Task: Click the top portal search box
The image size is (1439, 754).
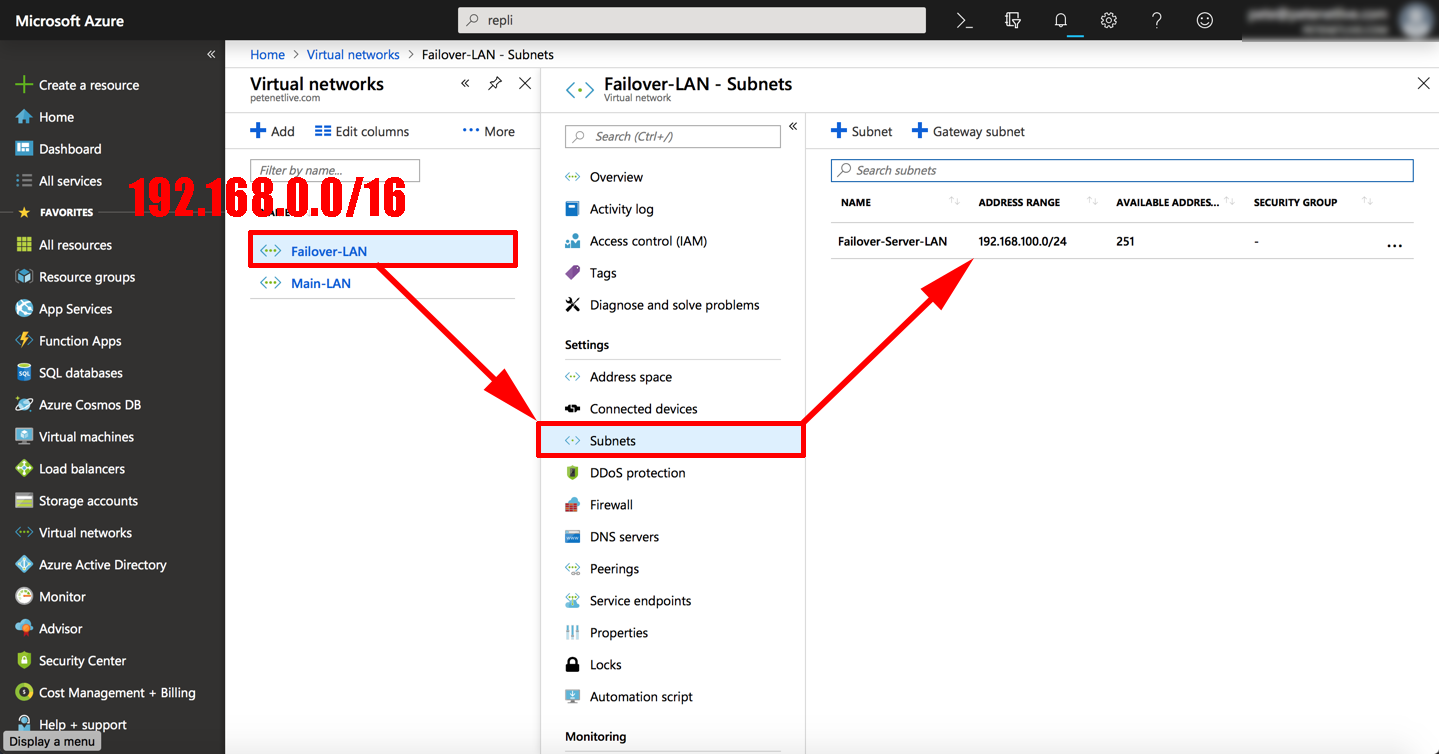Action: click(x=692, y=20)
